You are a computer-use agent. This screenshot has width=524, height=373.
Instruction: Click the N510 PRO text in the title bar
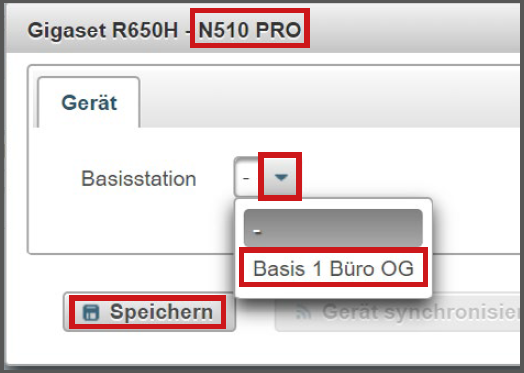pyautogui.click(x=250, y=30)
